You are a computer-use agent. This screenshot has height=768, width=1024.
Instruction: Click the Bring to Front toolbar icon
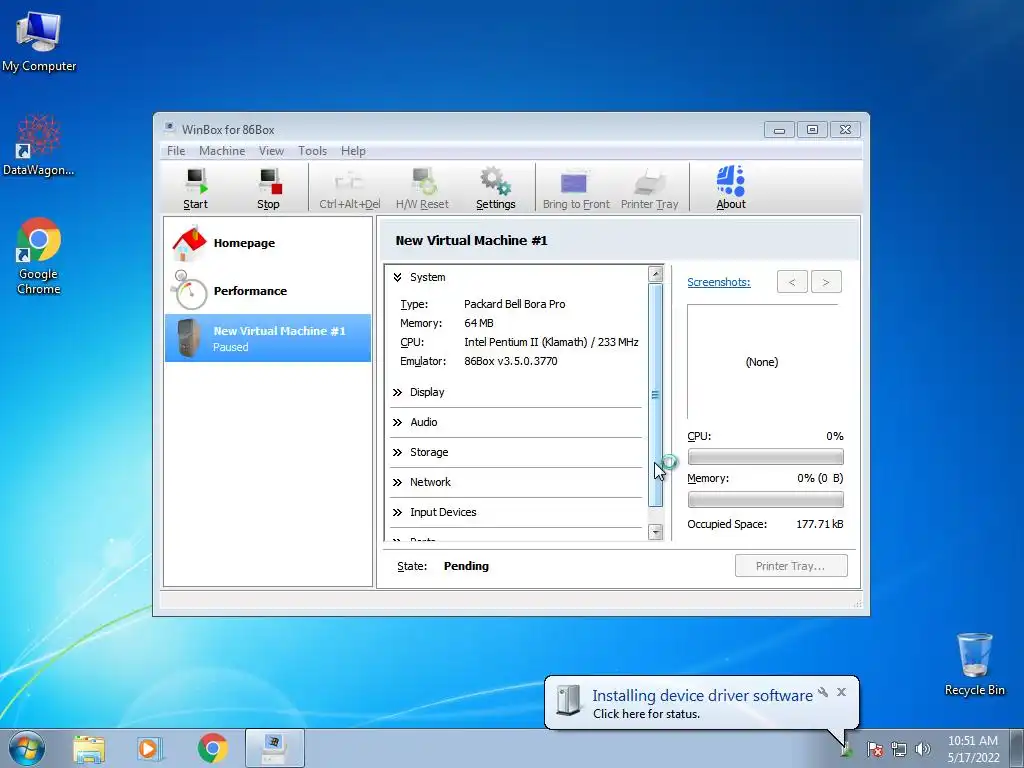click(x=576, y=188)
